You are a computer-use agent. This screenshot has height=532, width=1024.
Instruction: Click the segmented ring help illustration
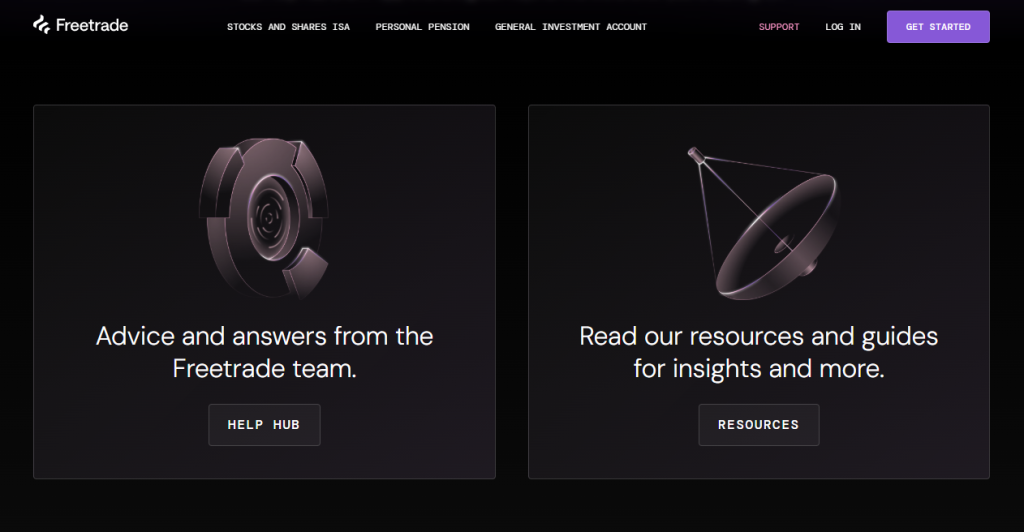pos(264,217)
